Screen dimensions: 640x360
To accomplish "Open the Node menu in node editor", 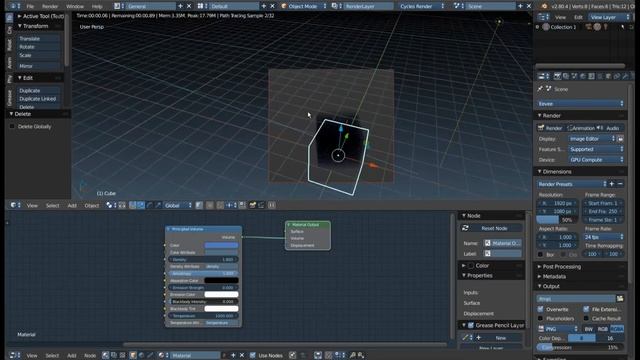I will [x=90, y=356].
